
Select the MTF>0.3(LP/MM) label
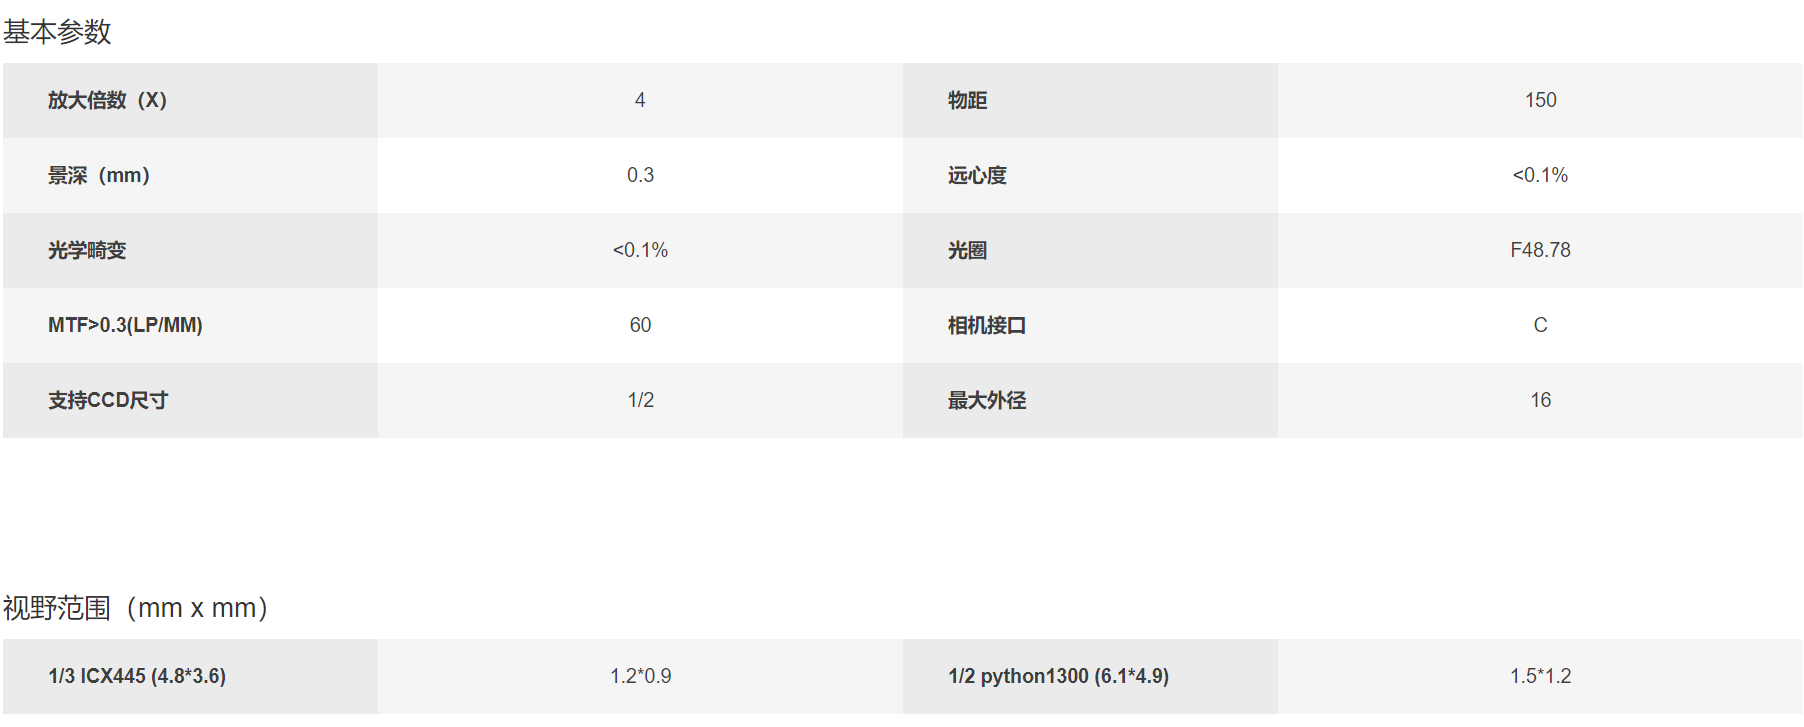click(x=125, y=325)
